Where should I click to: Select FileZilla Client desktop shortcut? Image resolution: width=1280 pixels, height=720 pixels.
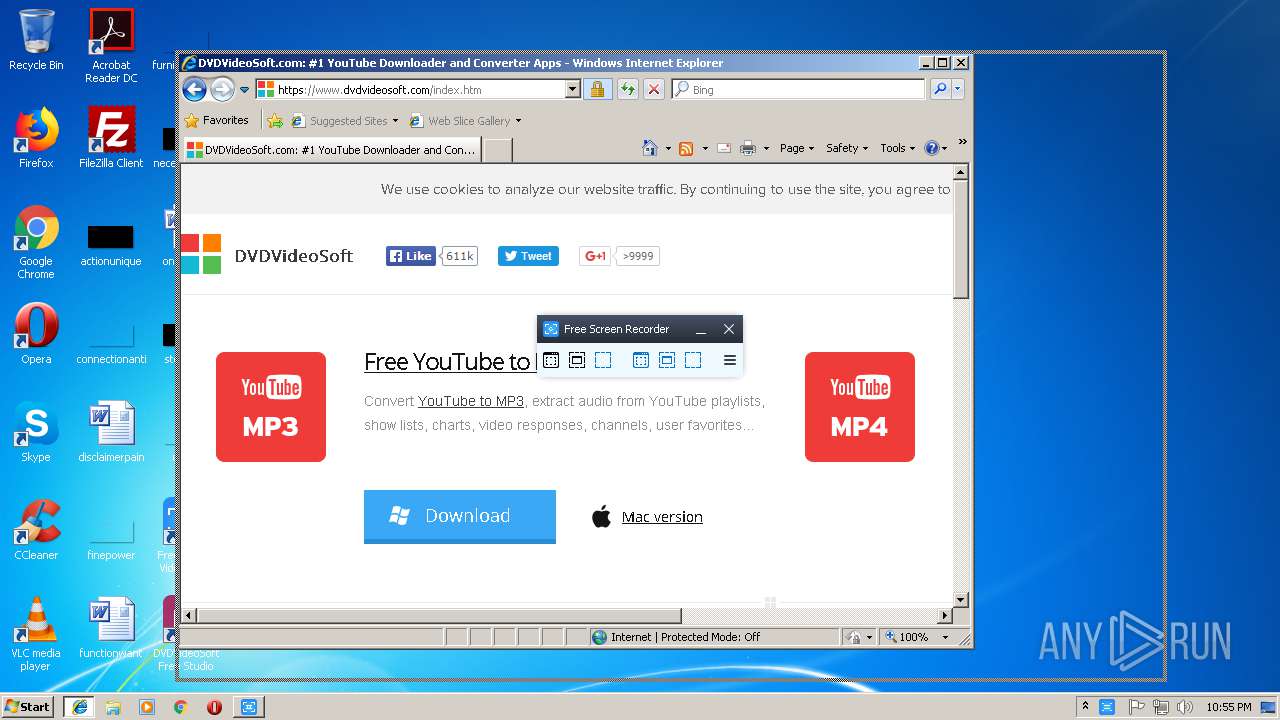pyautogui.click(x=111, y=138)
